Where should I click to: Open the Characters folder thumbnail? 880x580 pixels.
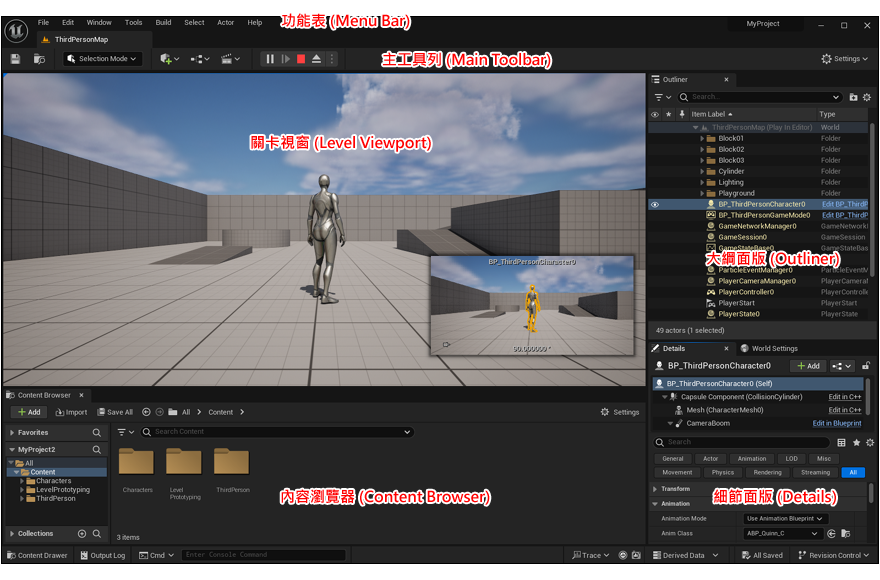point(136,462)
